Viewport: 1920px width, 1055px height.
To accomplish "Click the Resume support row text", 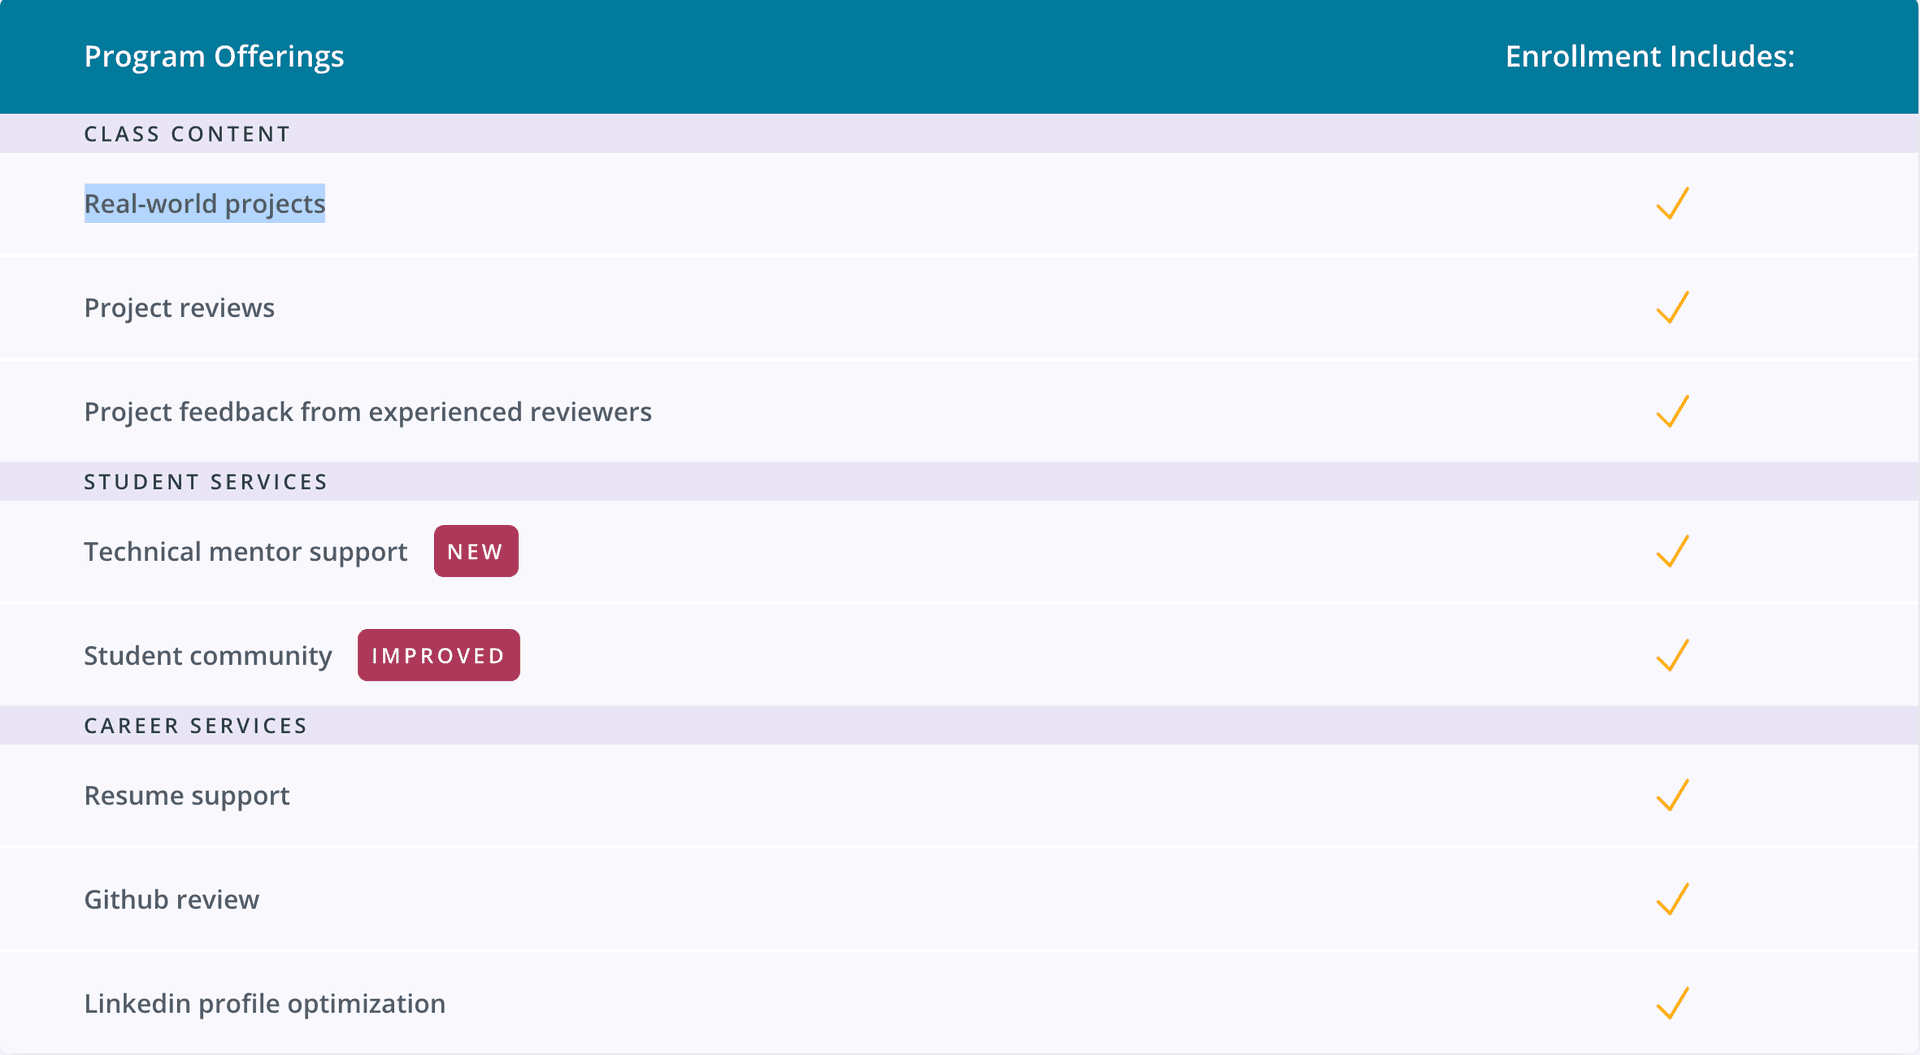I will tap(186, 796).
